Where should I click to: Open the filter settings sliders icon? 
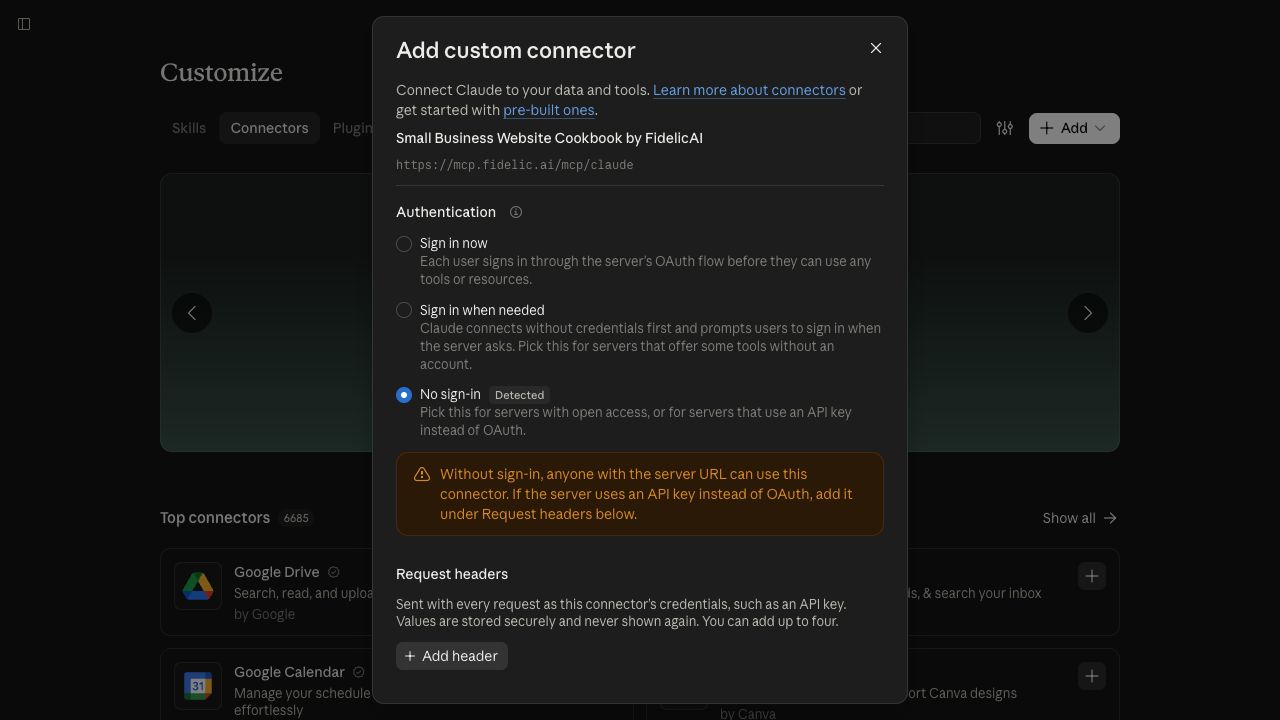click(1005, 128)
